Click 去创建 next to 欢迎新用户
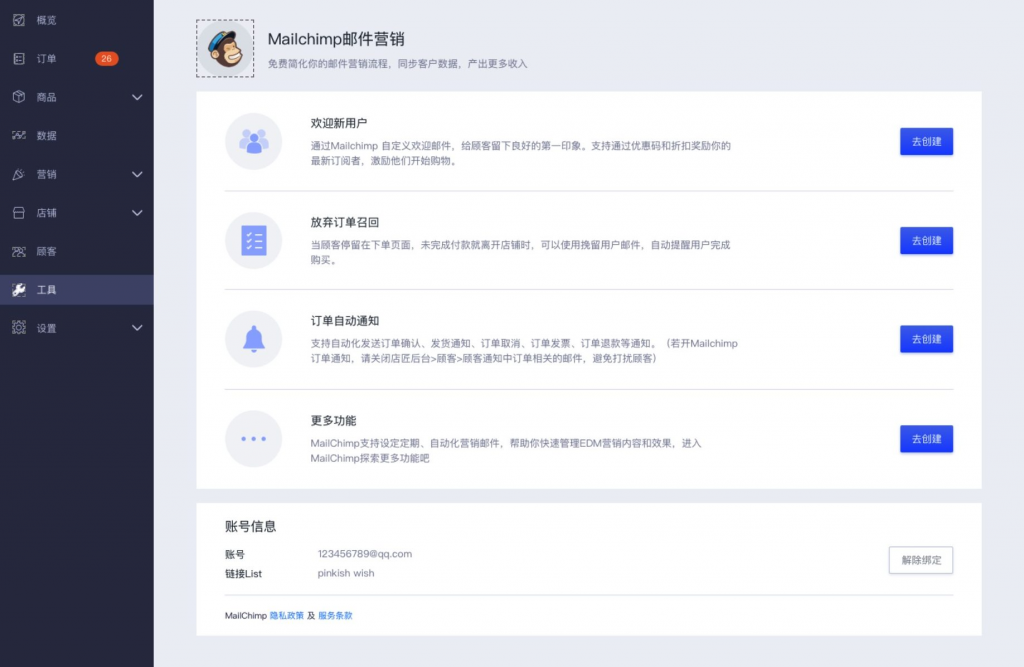This screenshot has height=667, width=1024. pyautogui.click(x=925, y=142)
